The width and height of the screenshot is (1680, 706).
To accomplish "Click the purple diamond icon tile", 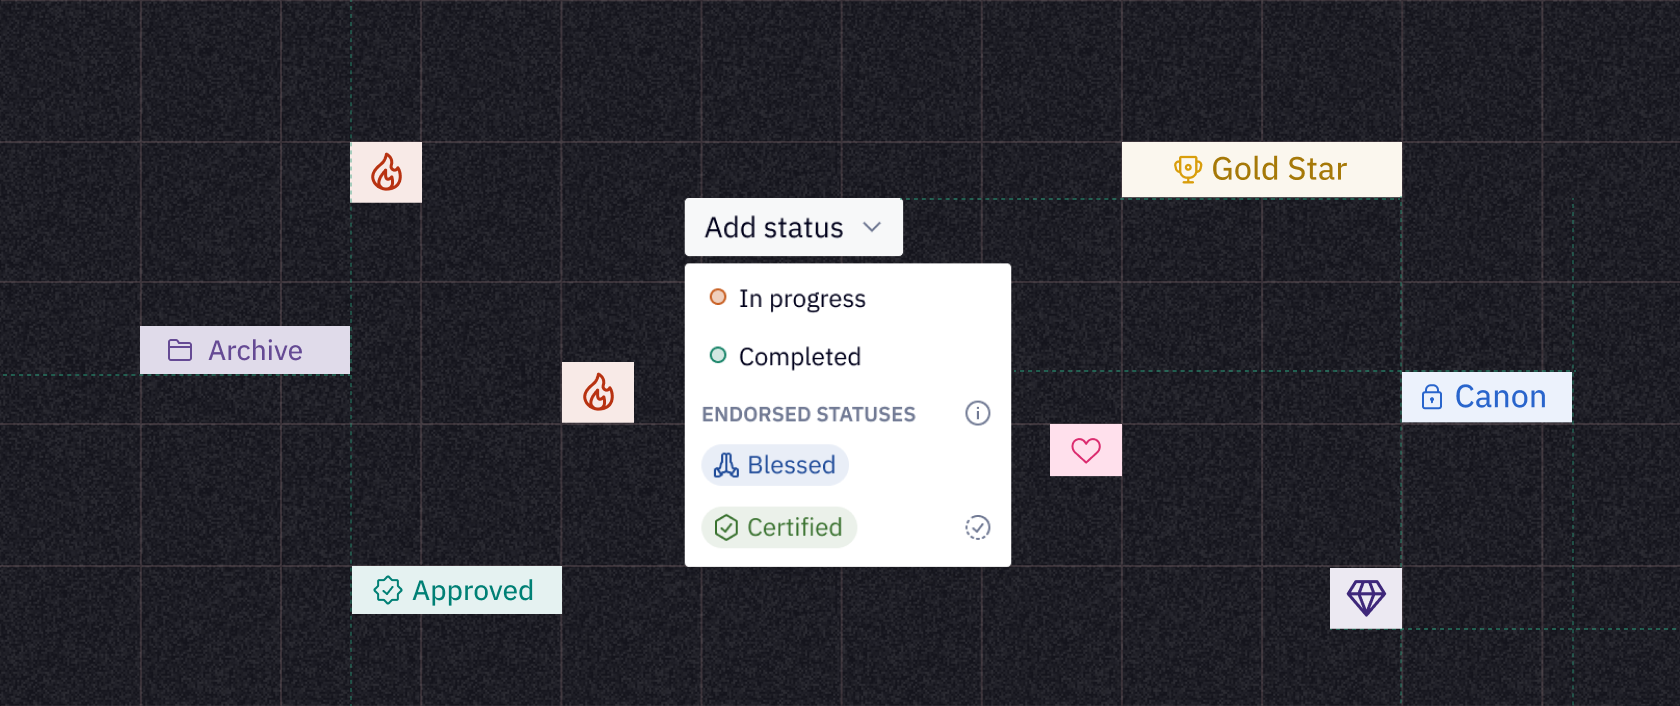I will 1366,598.
